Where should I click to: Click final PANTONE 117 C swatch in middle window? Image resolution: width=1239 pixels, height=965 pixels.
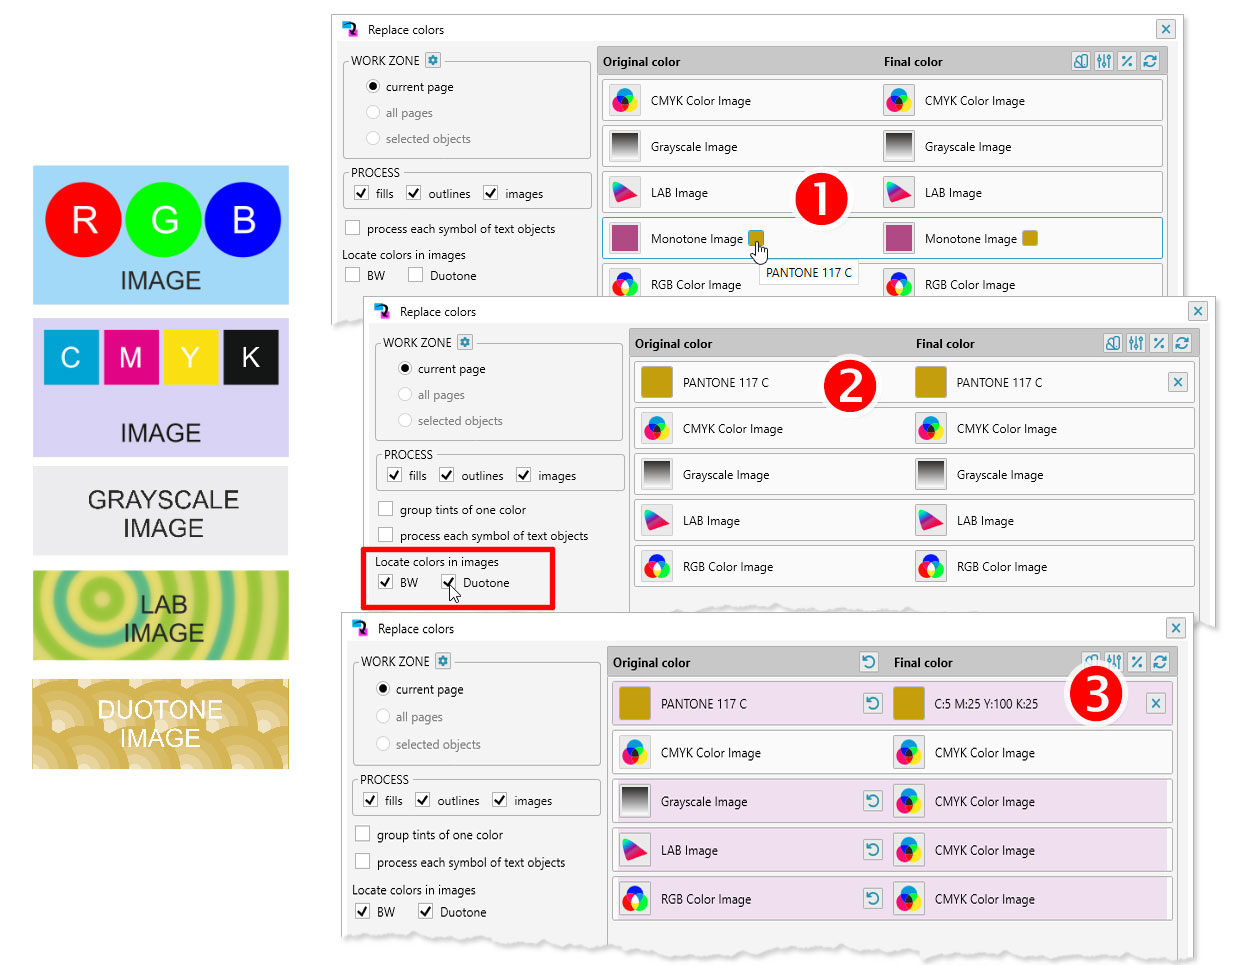[931, 382]
